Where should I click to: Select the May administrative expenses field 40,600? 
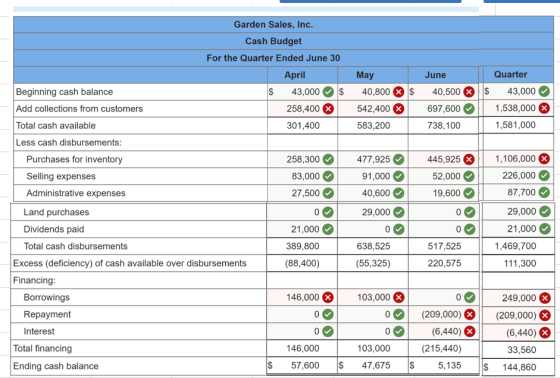[372, 193]
